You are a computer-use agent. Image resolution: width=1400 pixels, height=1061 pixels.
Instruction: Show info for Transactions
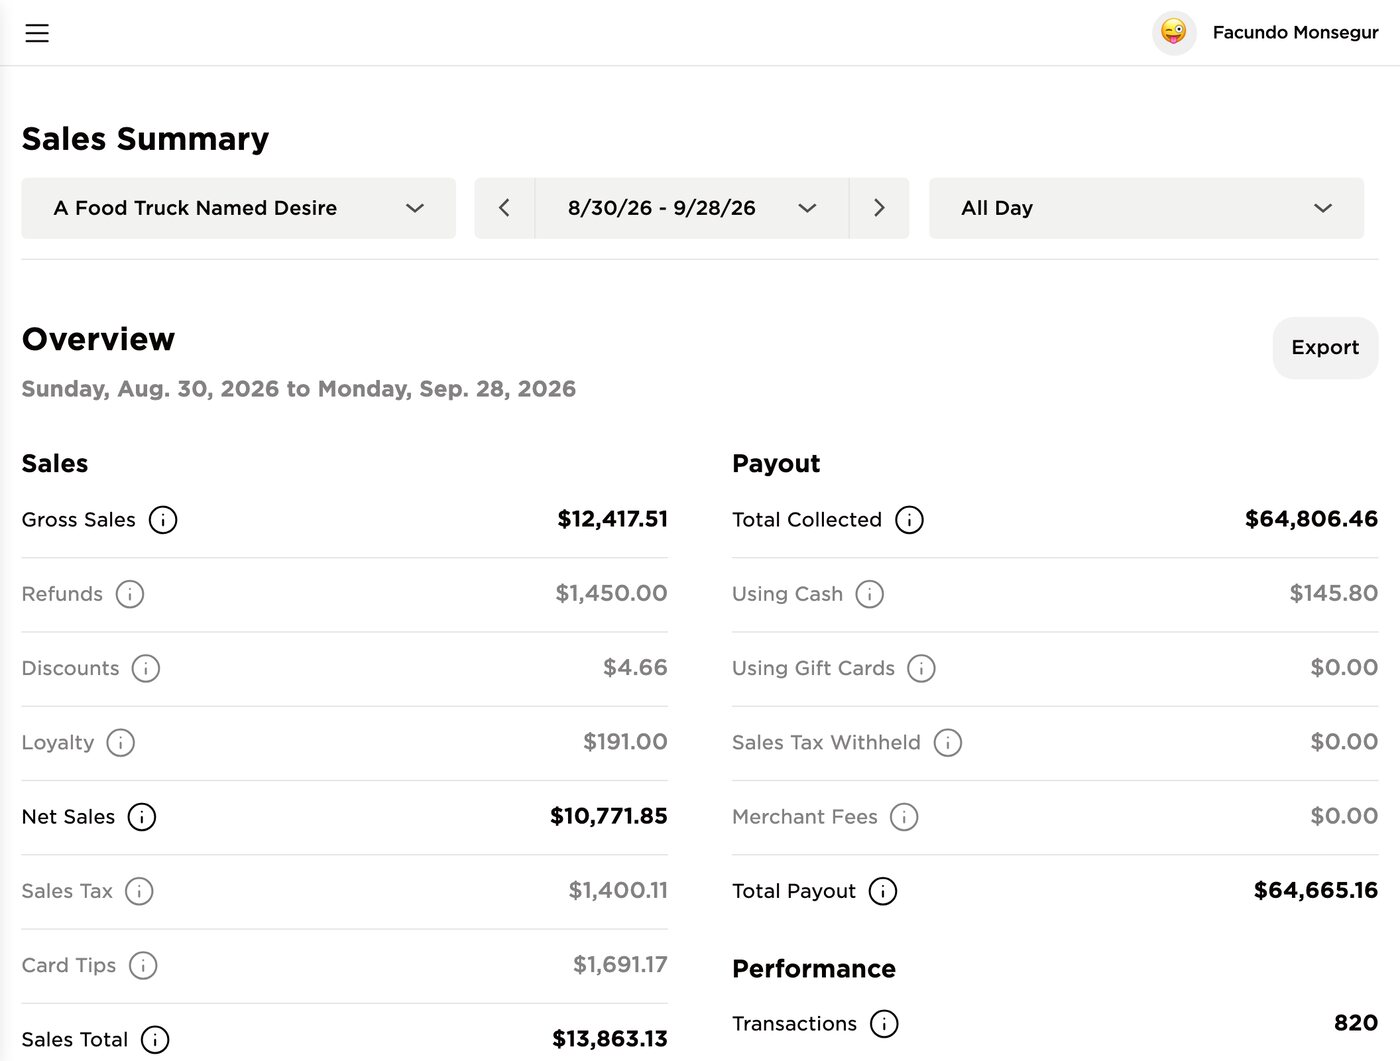pos(884,1024)
